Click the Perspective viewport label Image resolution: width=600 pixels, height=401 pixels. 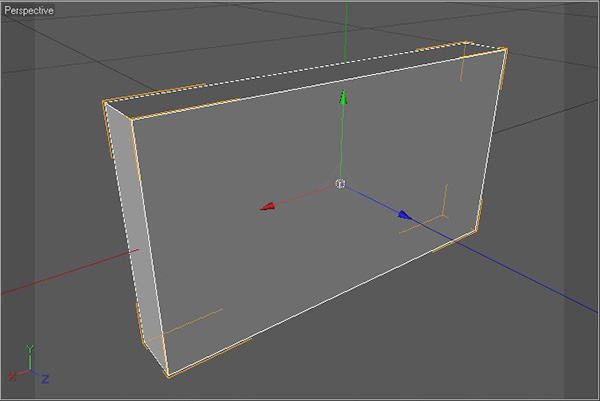[29, 9]
